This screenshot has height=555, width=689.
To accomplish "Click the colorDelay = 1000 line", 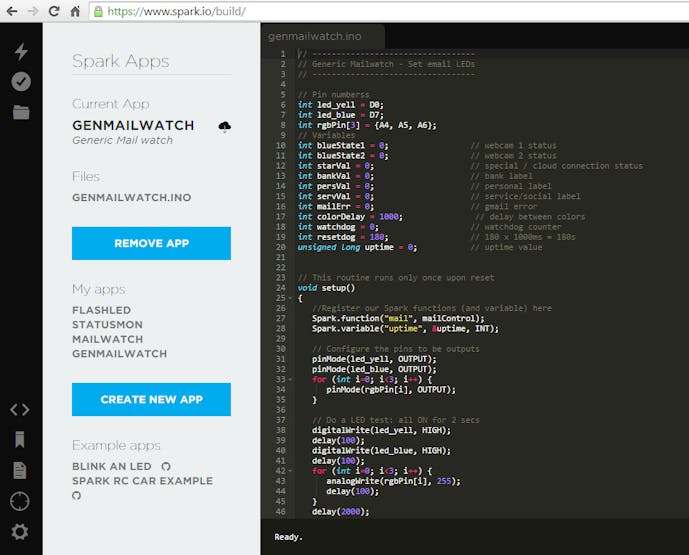I will click(x=350, y=217).
